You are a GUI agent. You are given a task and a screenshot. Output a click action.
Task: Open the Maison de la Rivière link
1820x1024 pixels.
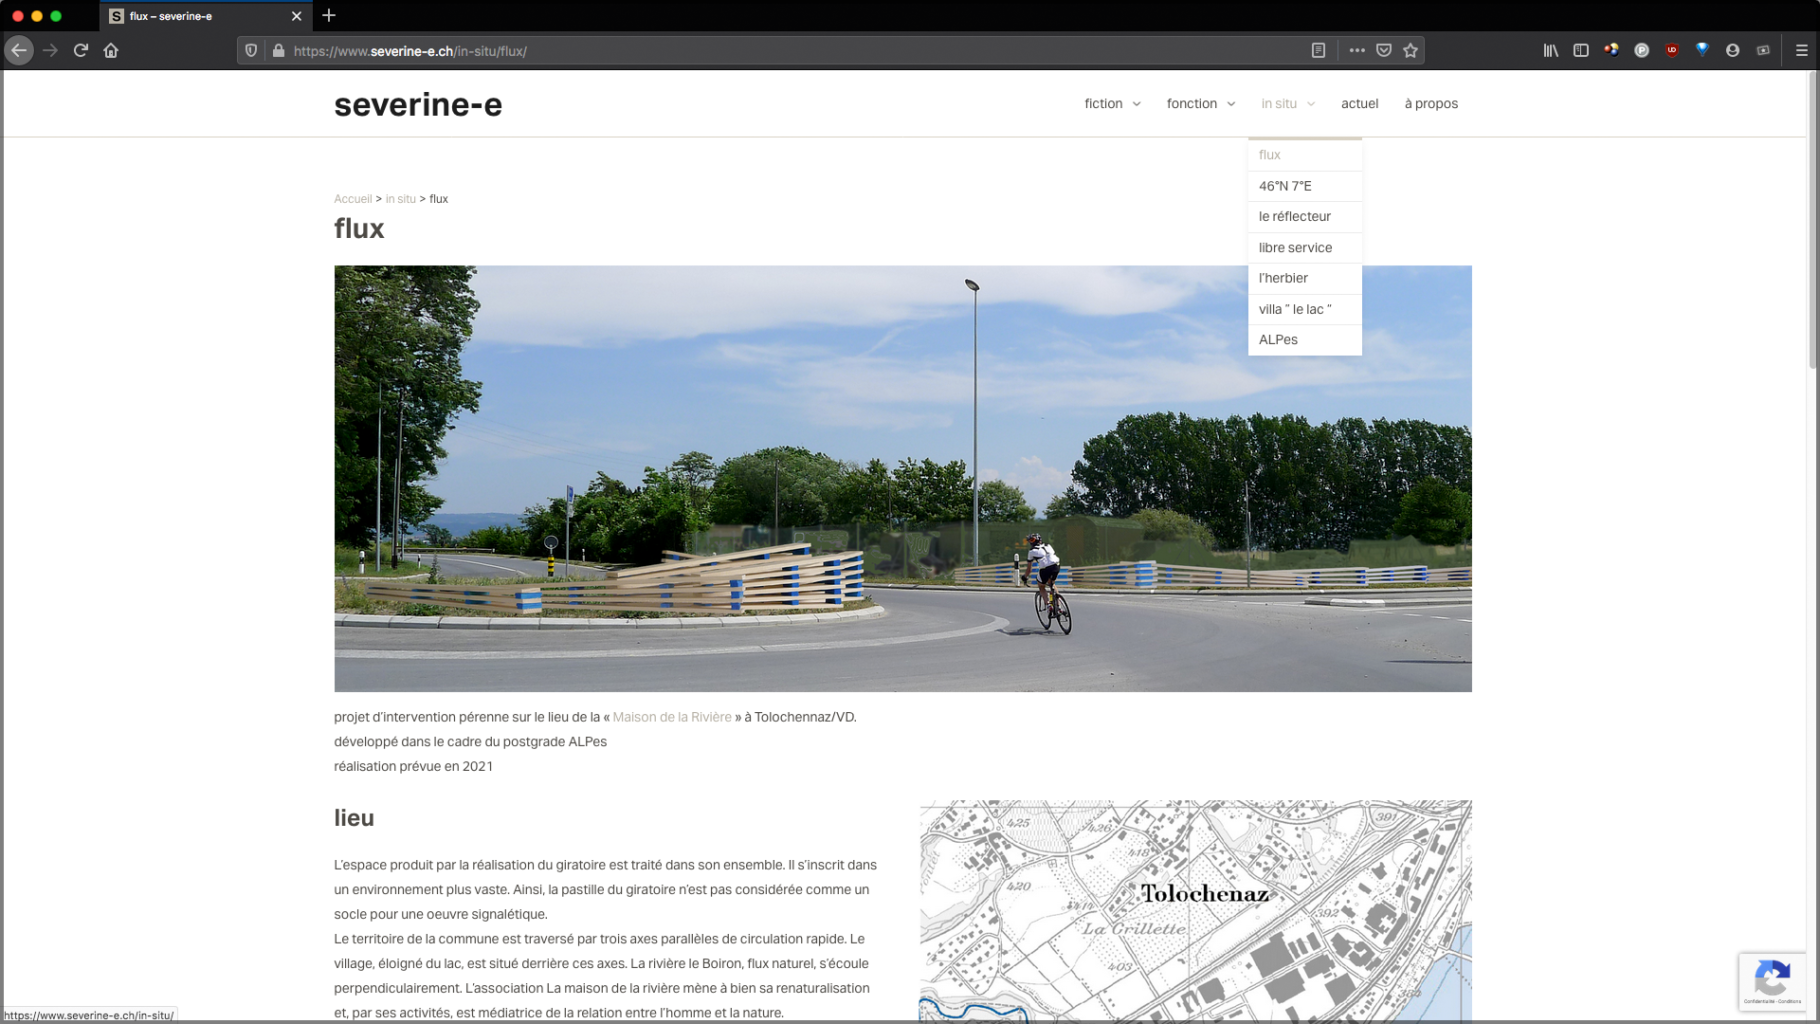point(672,717)
